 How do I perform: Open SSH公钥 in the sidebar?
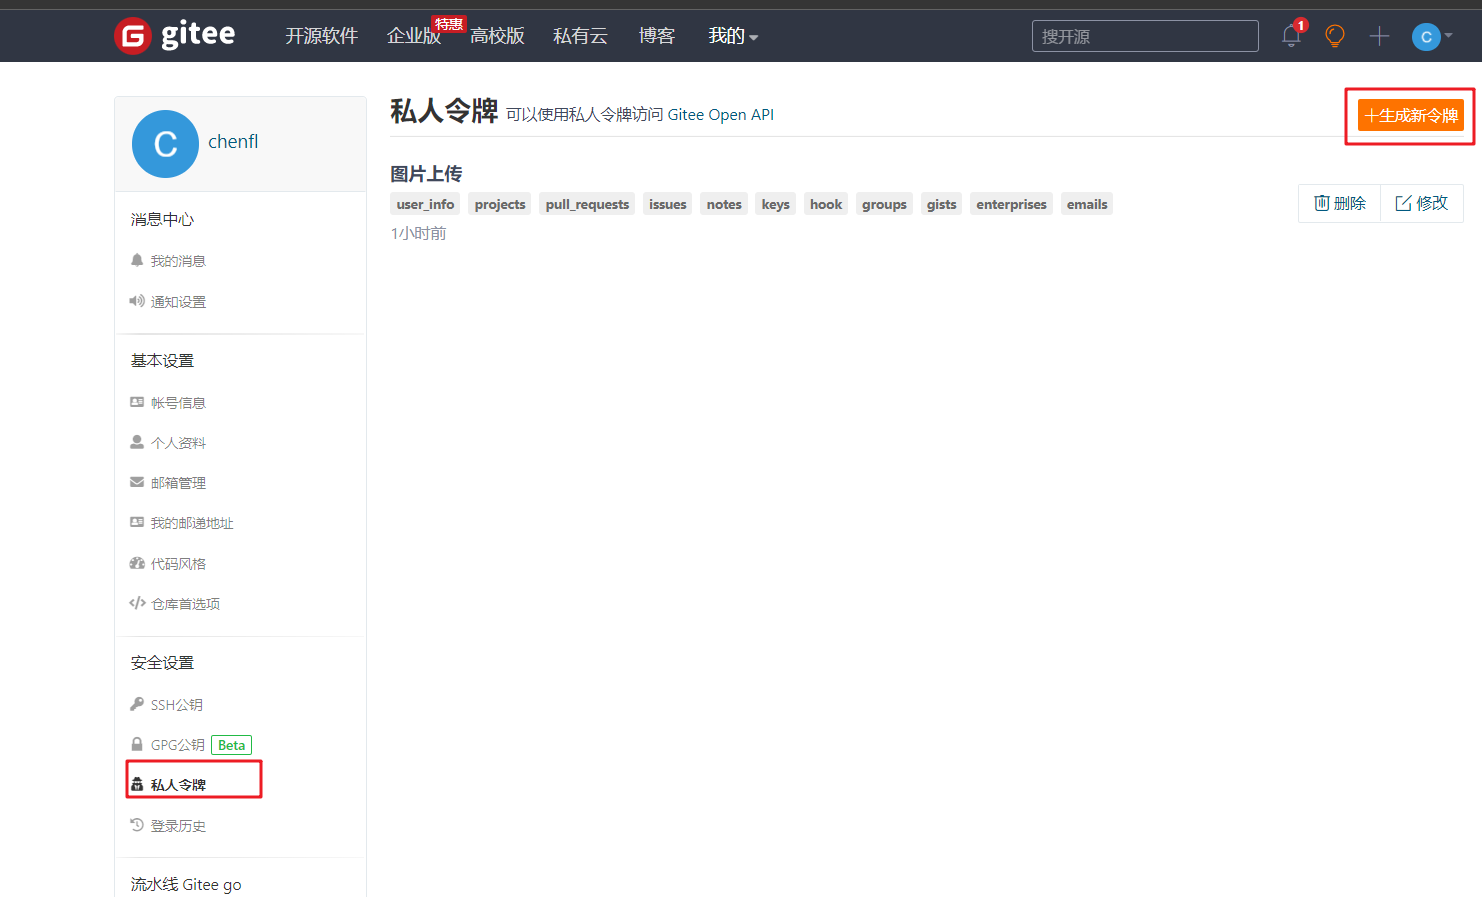point(177,705)
